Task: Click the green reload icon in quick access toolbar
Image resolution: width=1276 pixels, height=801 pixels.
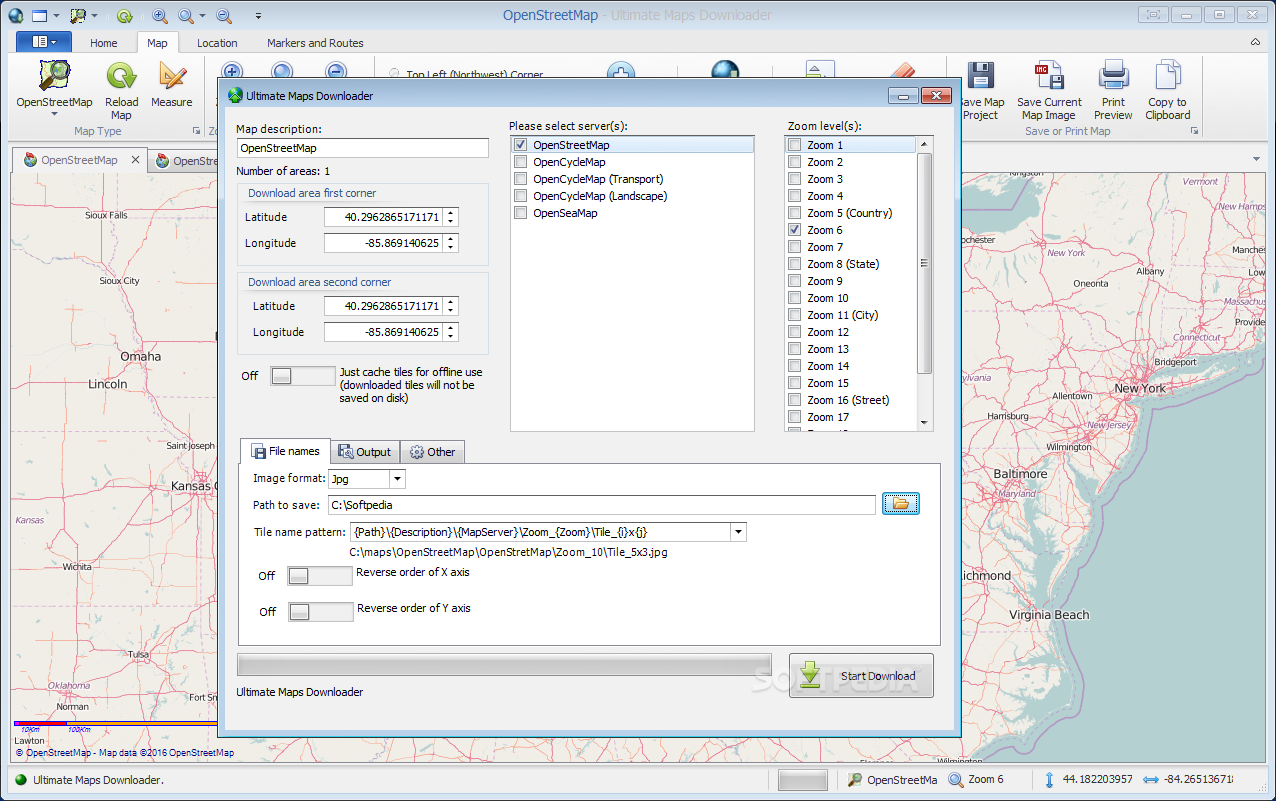Action: pos(124,15)
